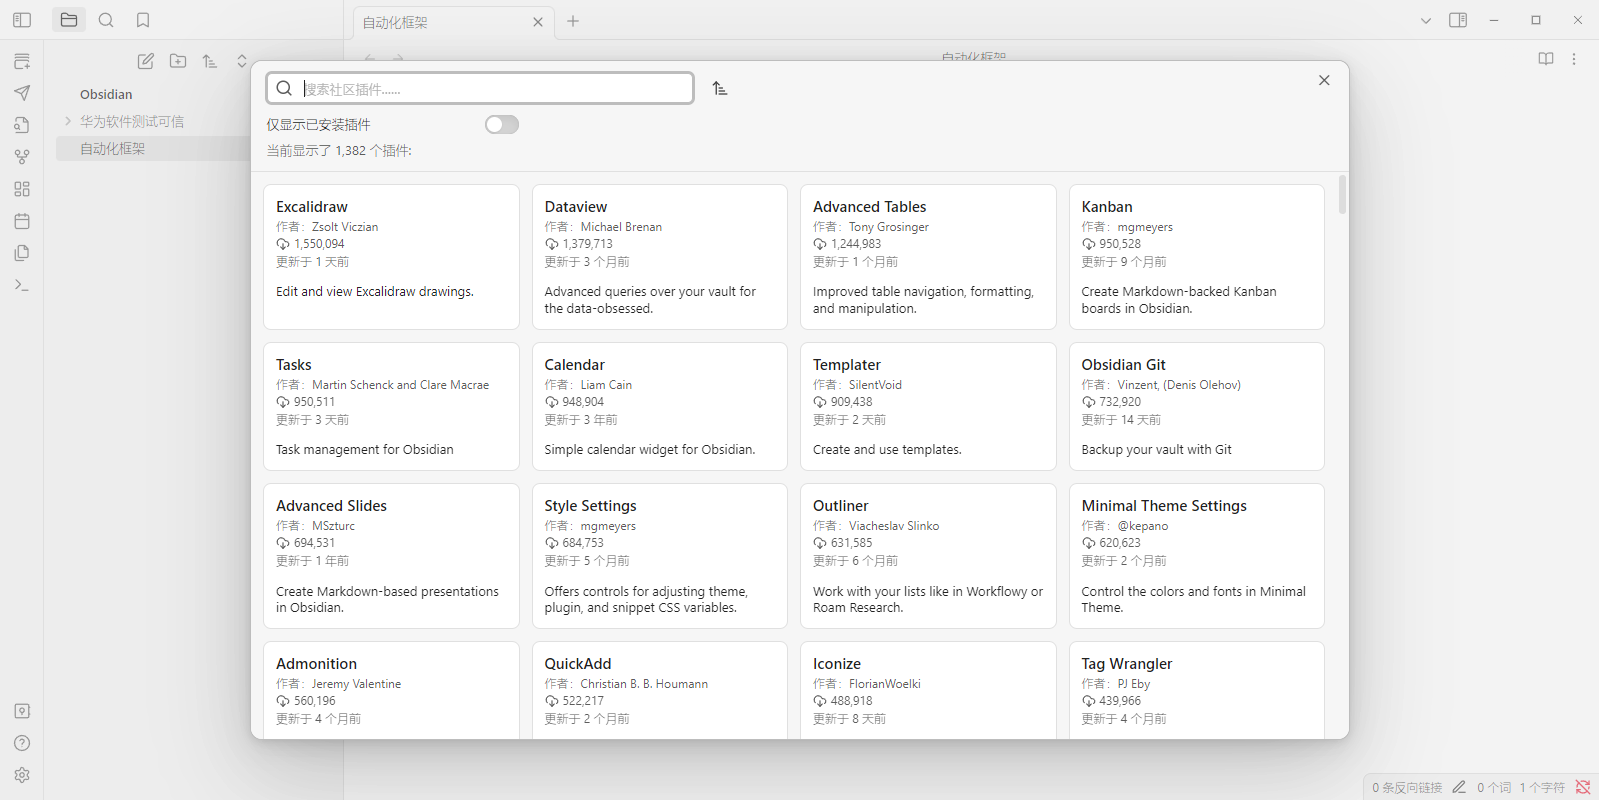Open the search tab in sidebar
The height and width of the screenshot is (800, 1599).
[x=106, y=20]
